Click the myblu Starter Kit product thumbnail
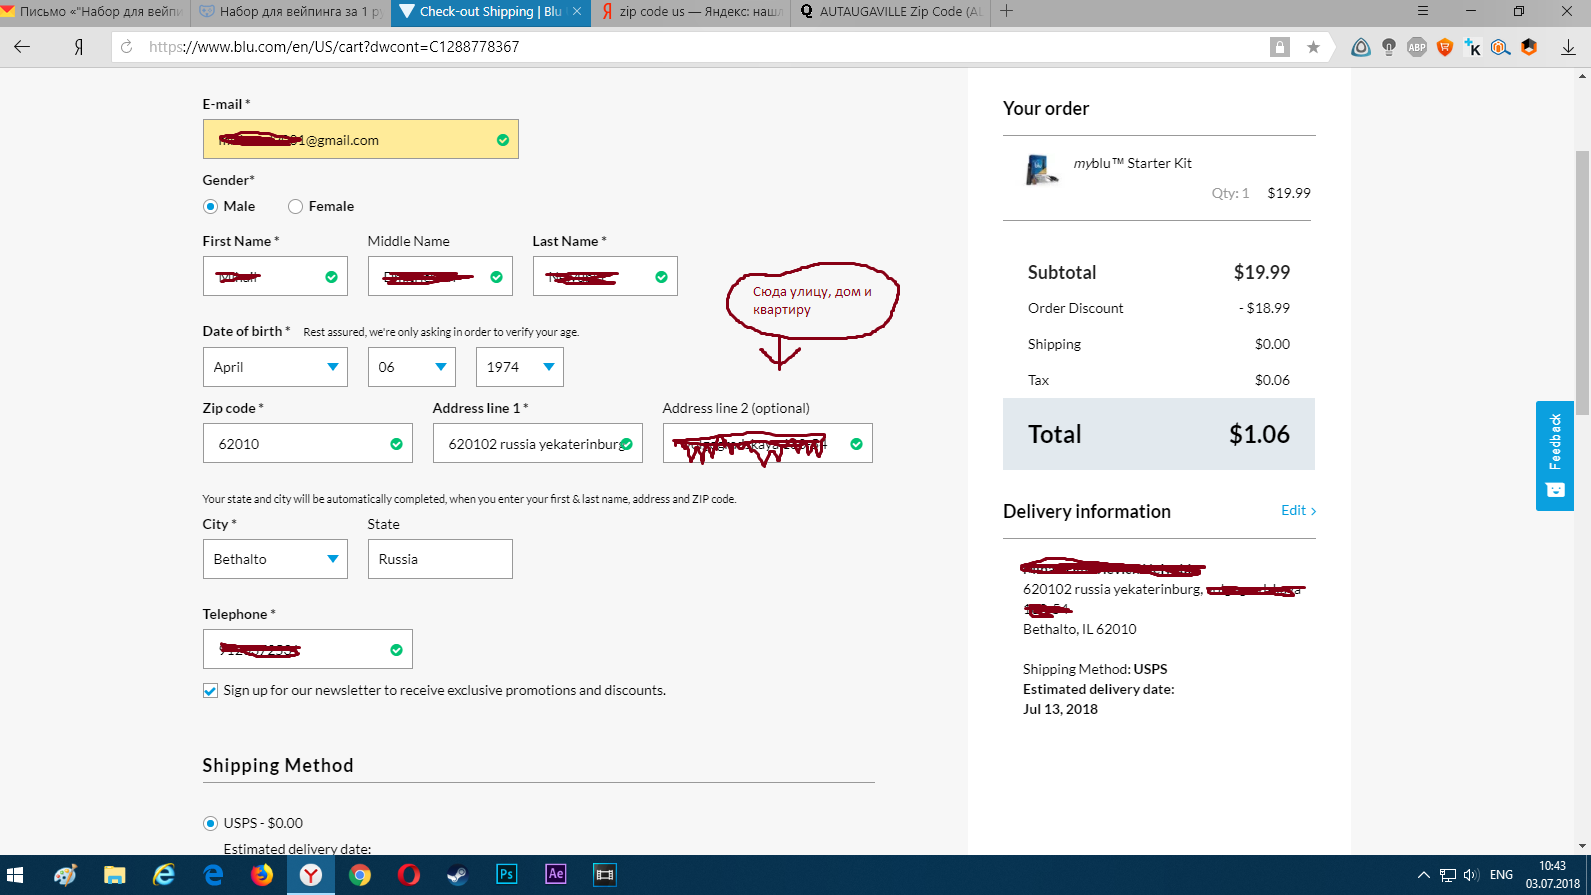Viewport: 1591px width, 895px height. pos(1041,169)
